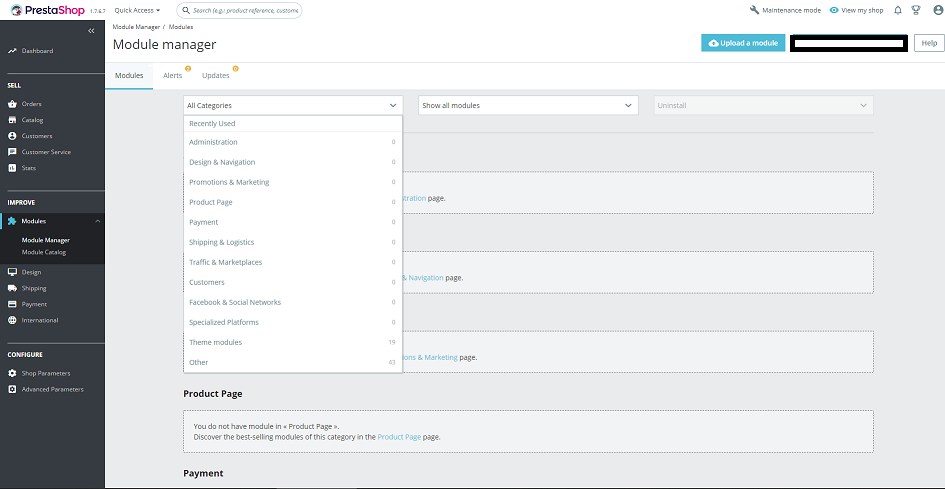The width and height of the screenshot is (945, 489).
Task: Click the Help button
Action: click(929, 43)
